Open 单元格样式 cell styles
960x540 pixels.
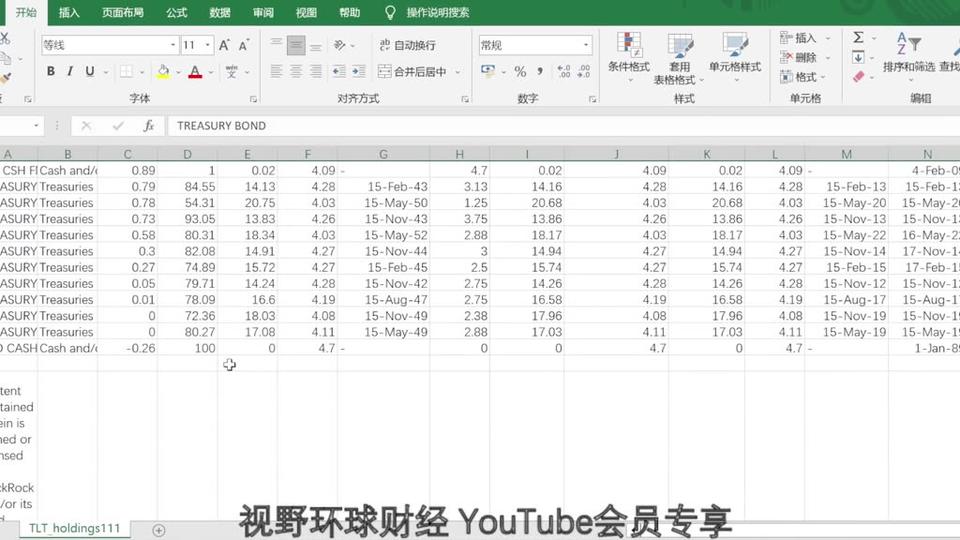[735, 57]
